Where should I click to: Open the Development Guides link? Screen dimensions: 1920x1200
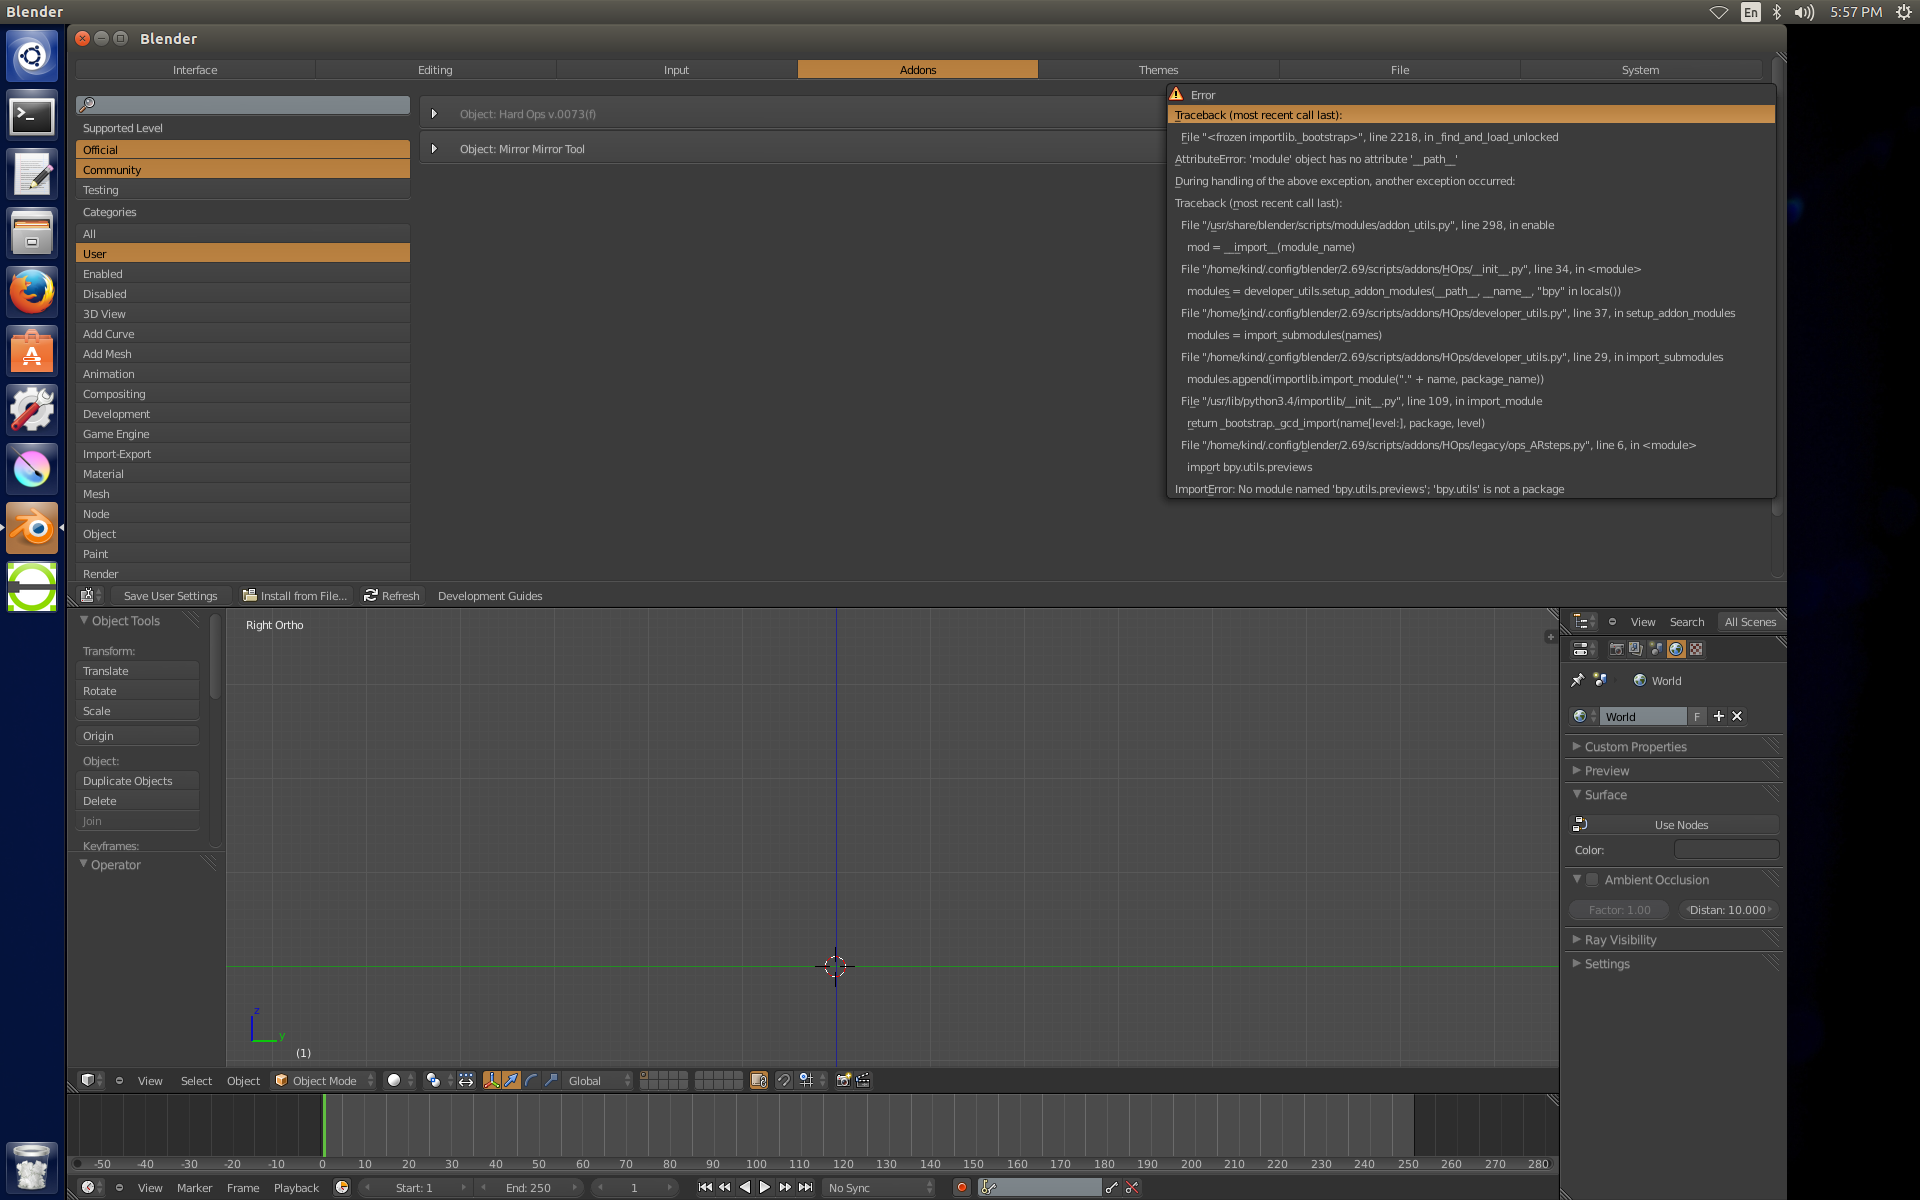[490, 595]
